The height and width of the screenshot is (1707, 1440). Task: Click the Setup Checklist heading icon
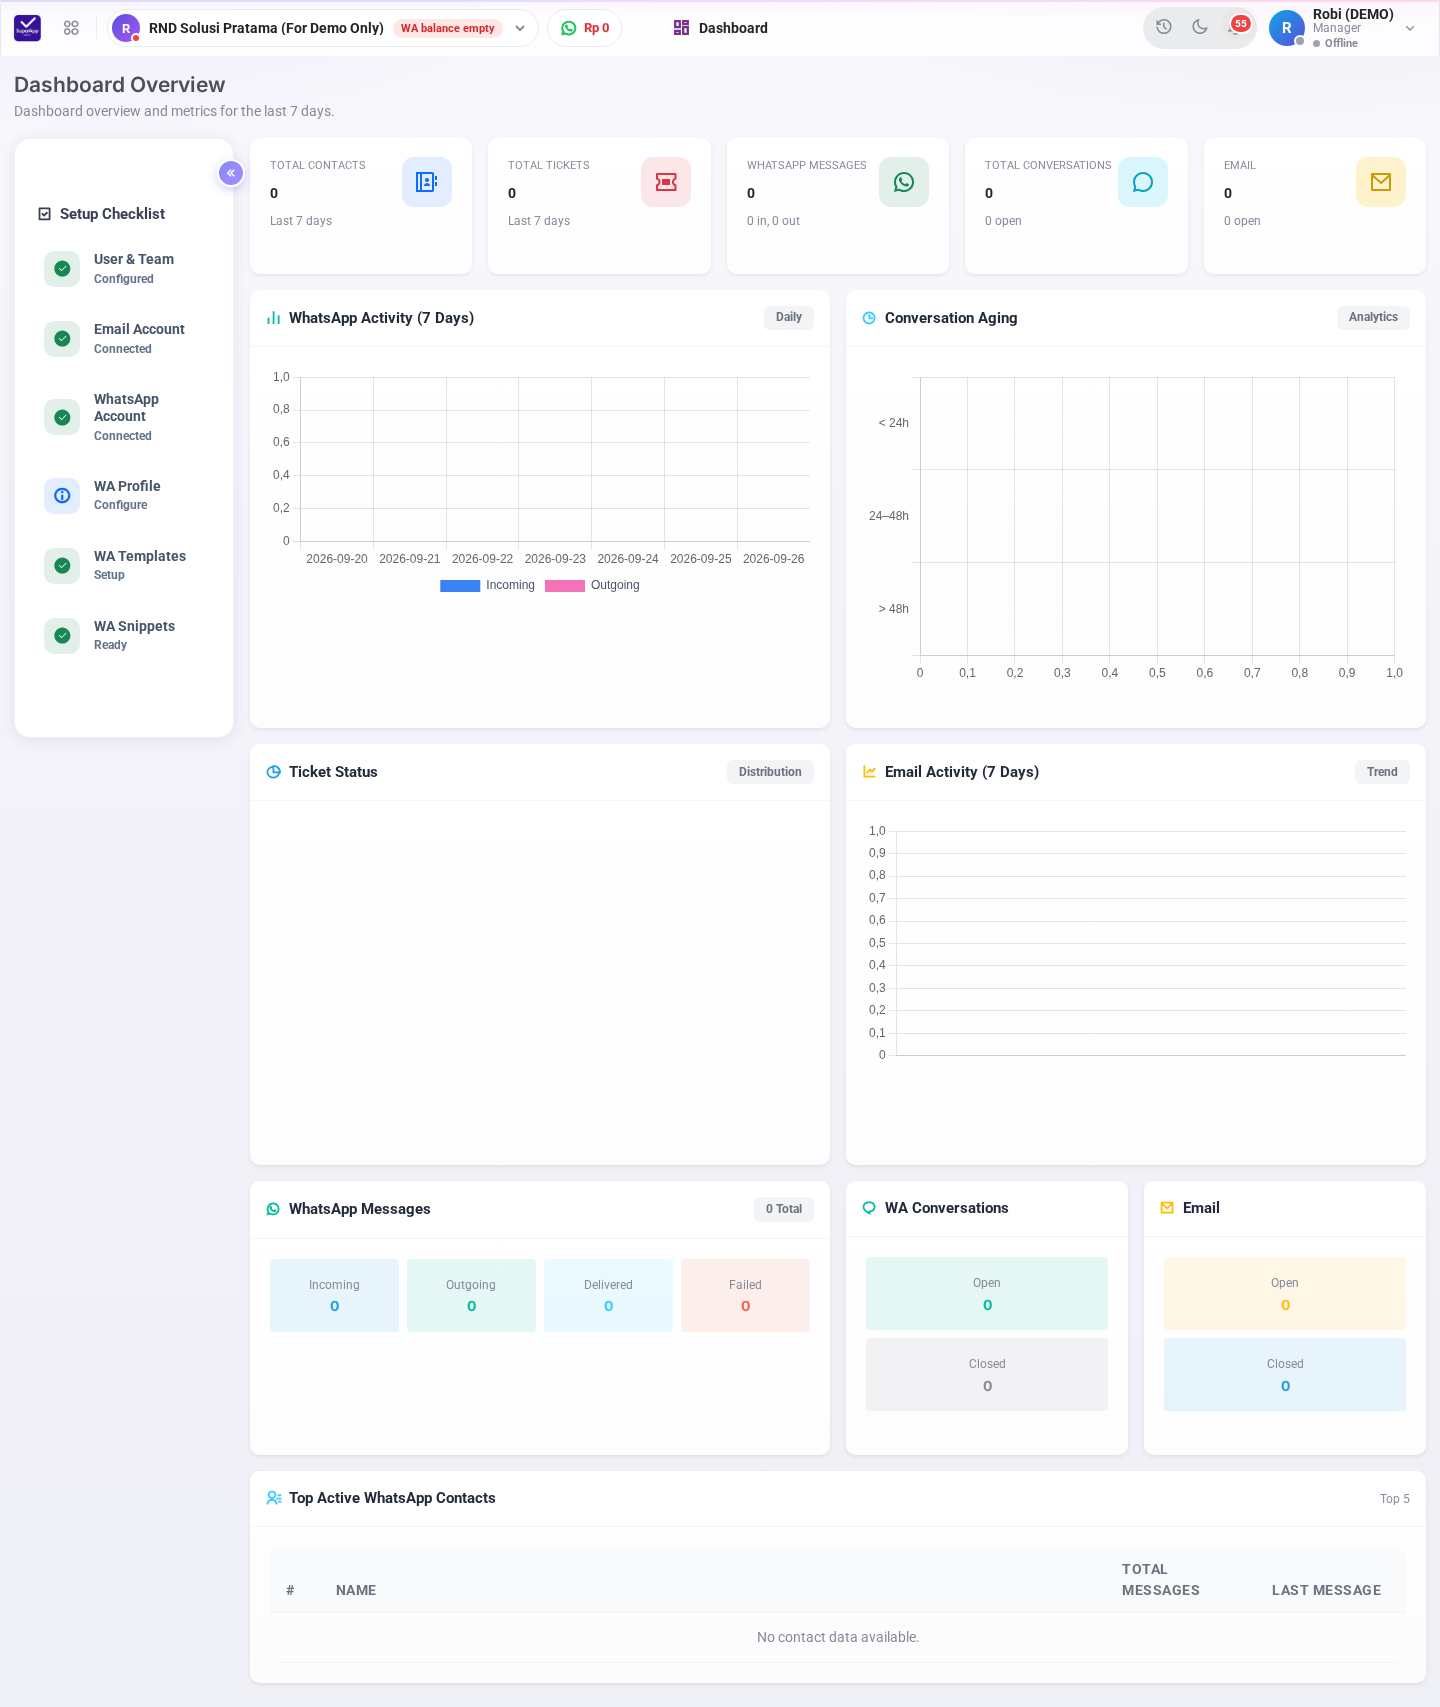44,214
